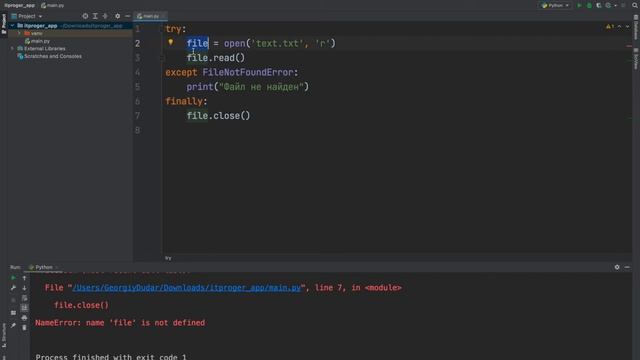Place cursor on 'finally:' keyword in code
The width and height of the screenshot is (640, 360).
click(x=186, y=101)
